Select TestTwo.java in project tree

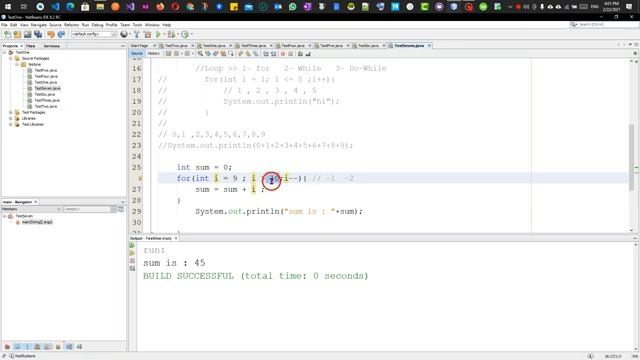(x=46, y=106)
